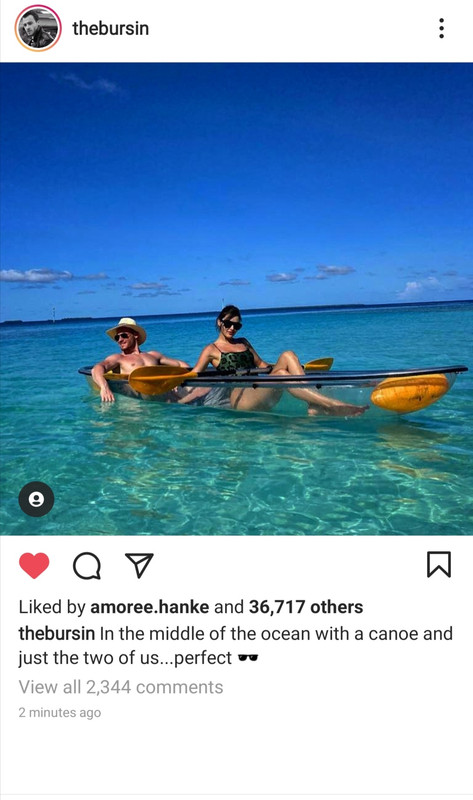Screen dimensions: 473x800
Task: Unlike the post with the red heart
Action: pos(34,565)
